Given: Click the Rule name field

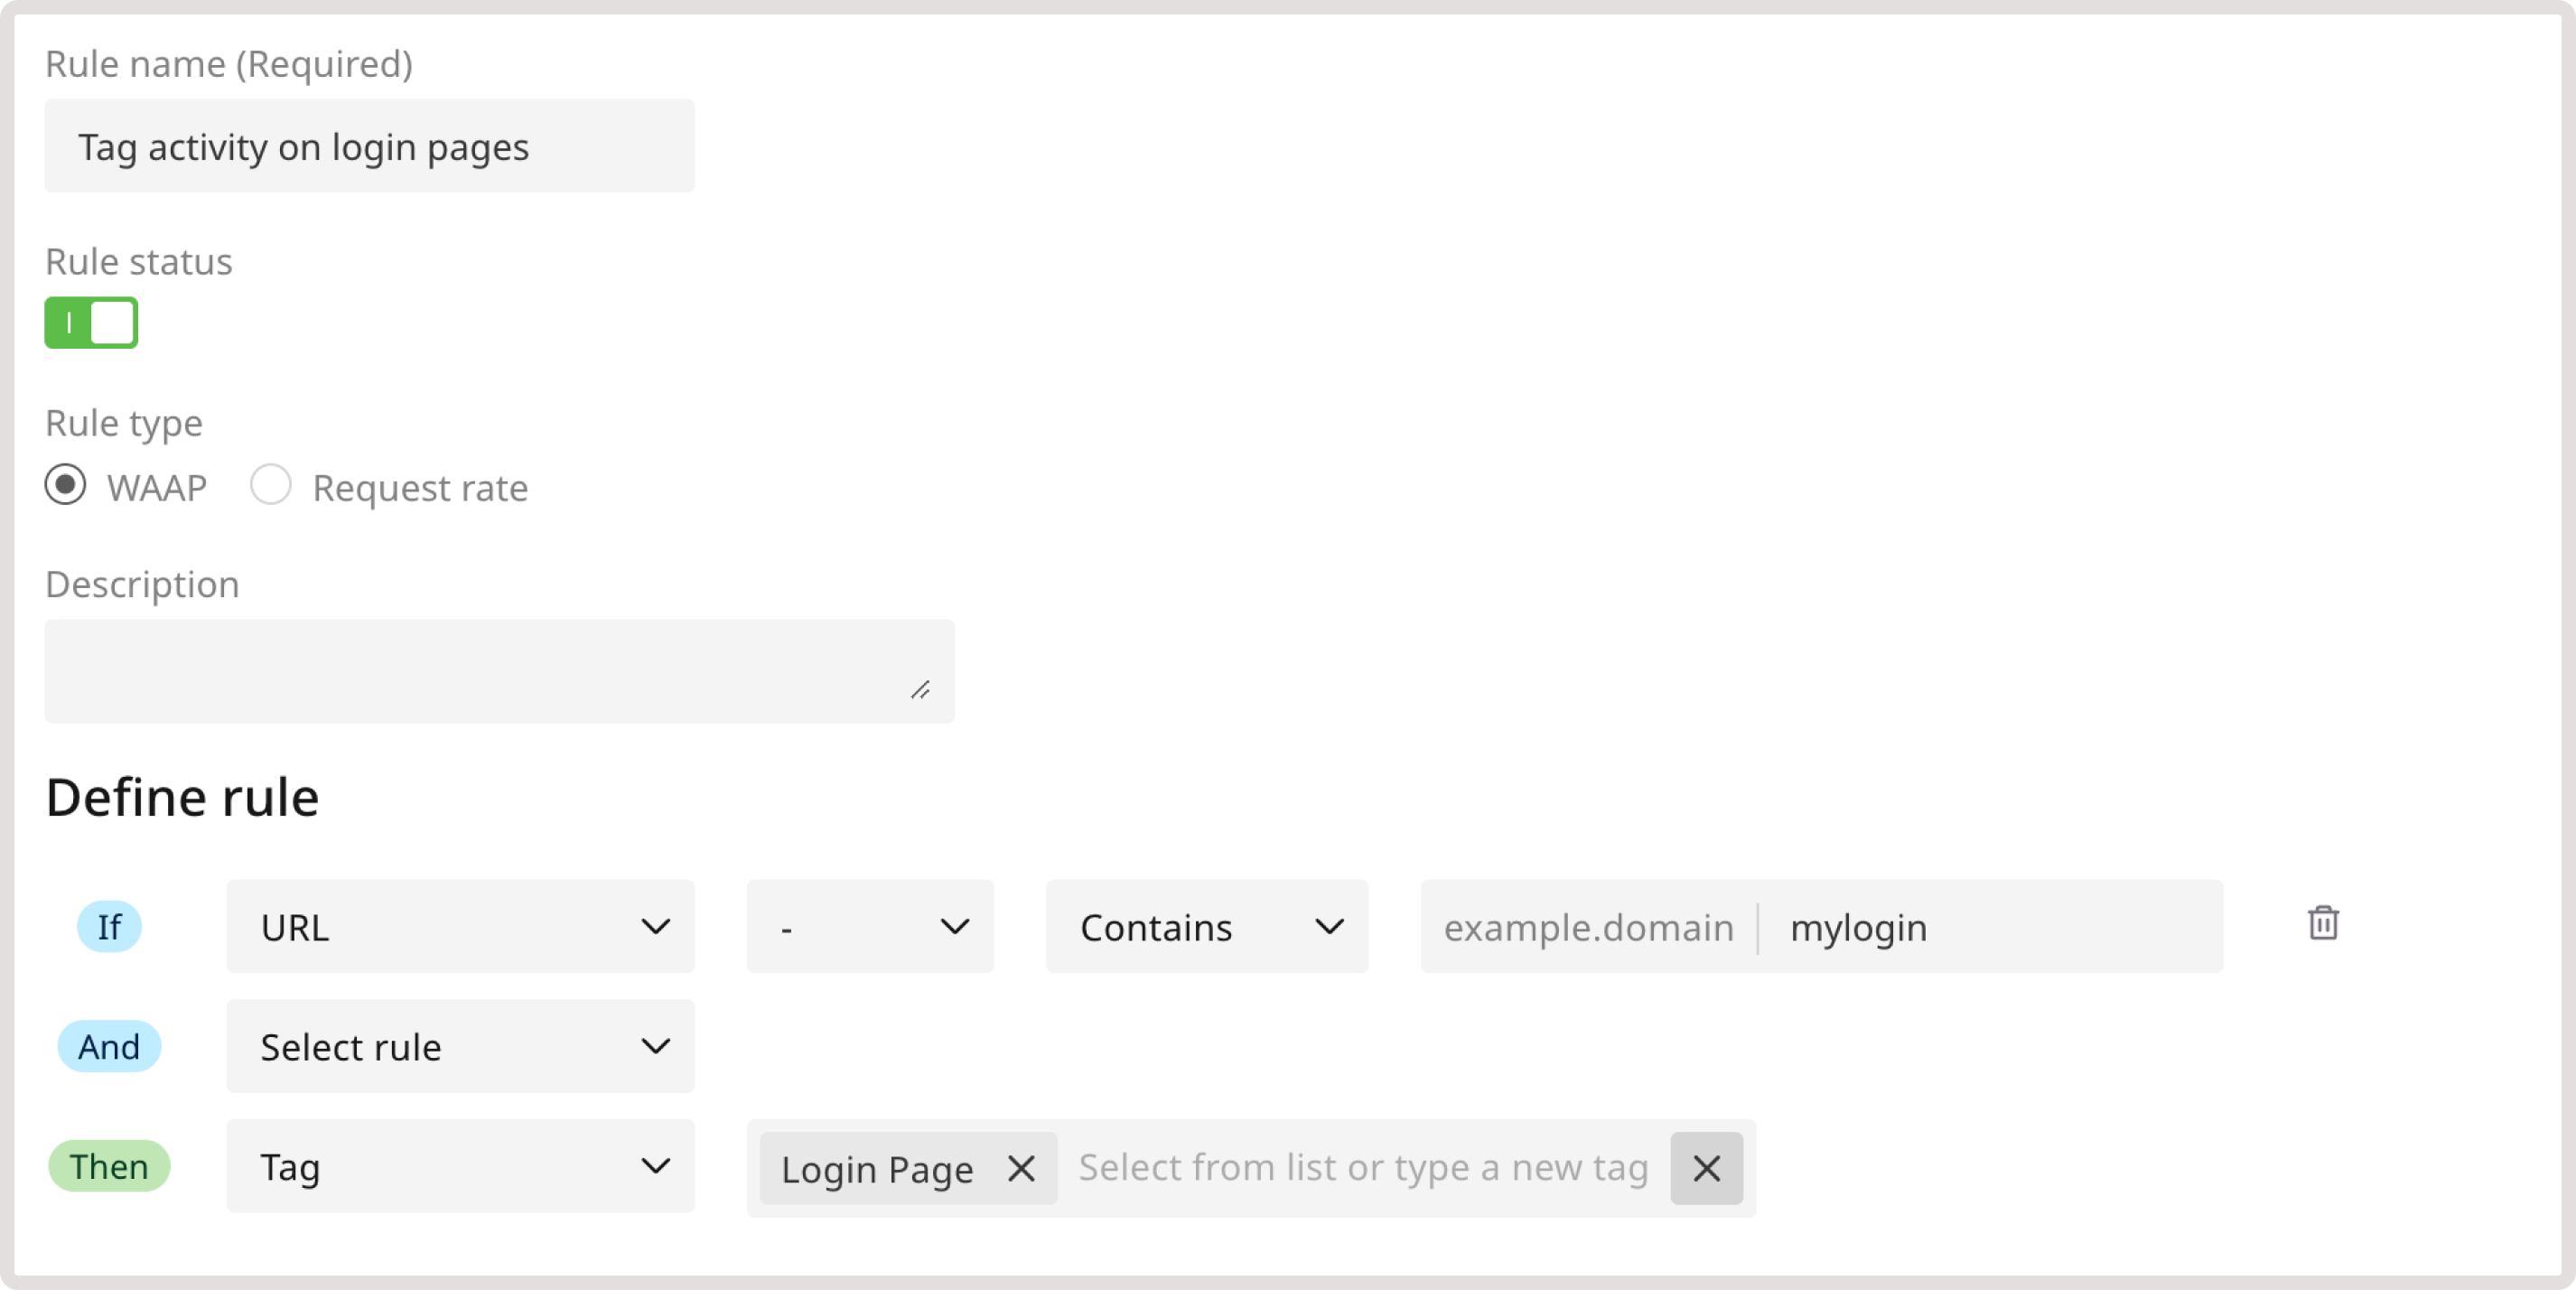Looking at the screenshot, I should click(369, 146).
